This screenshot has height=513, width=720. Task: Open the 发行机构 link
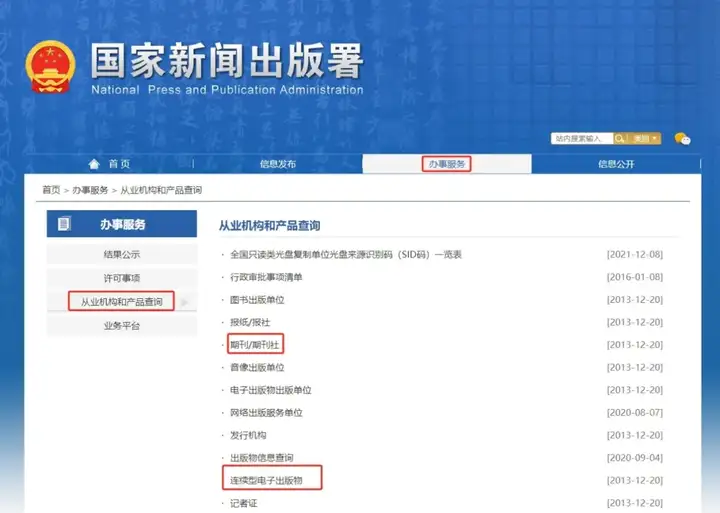248,435
